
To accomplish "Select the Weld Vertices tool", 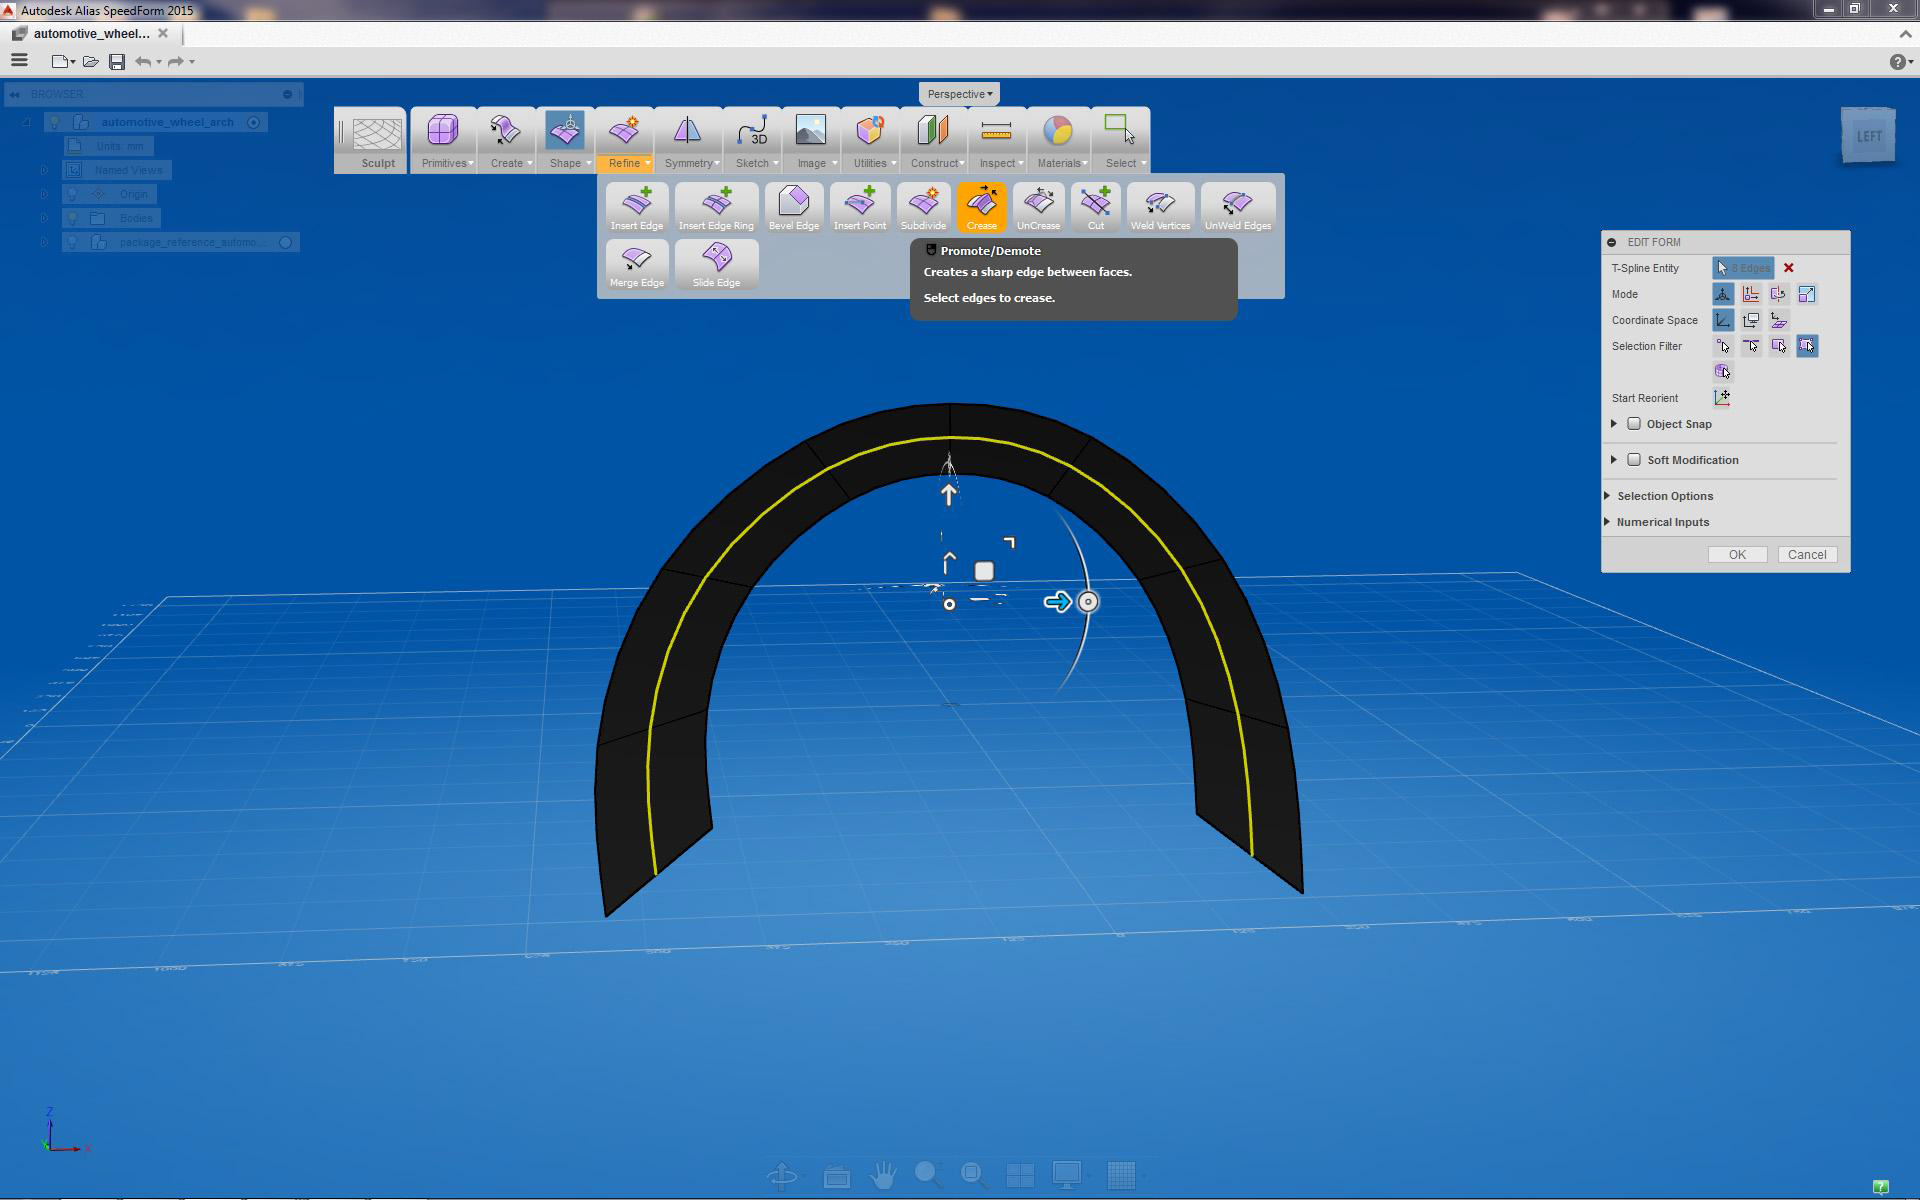I will click(1160, 208).
